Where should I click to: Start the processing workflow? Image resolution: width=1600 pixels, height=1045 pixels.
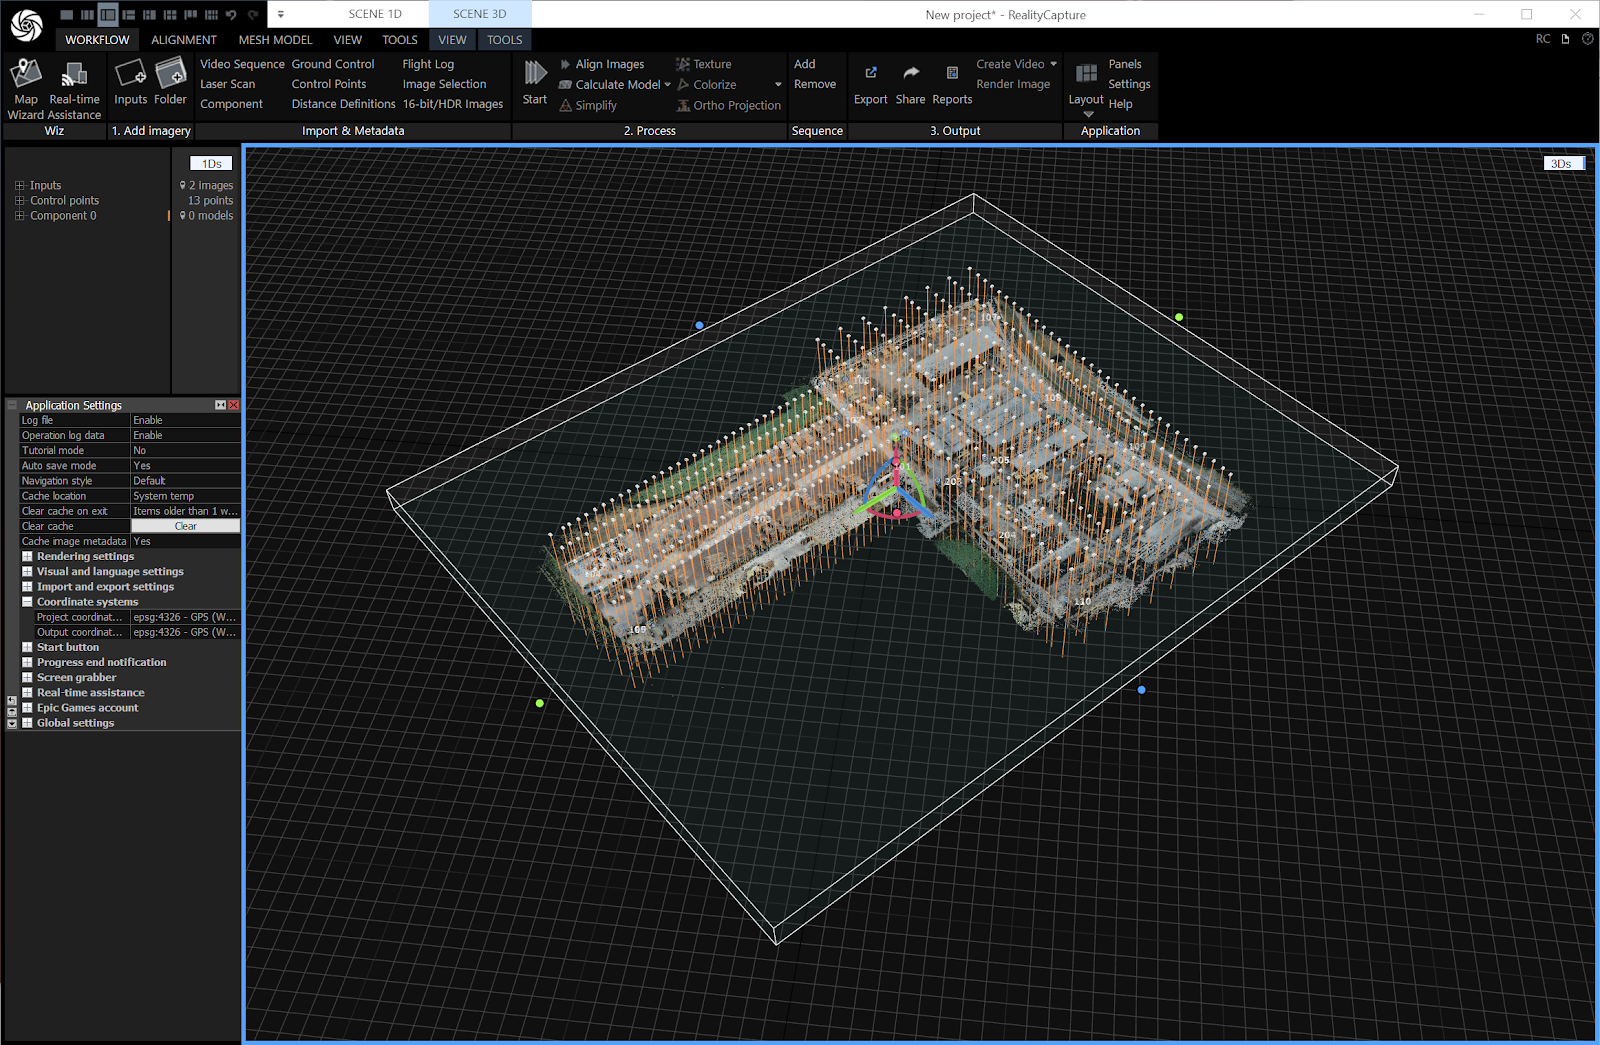point(535,82)
